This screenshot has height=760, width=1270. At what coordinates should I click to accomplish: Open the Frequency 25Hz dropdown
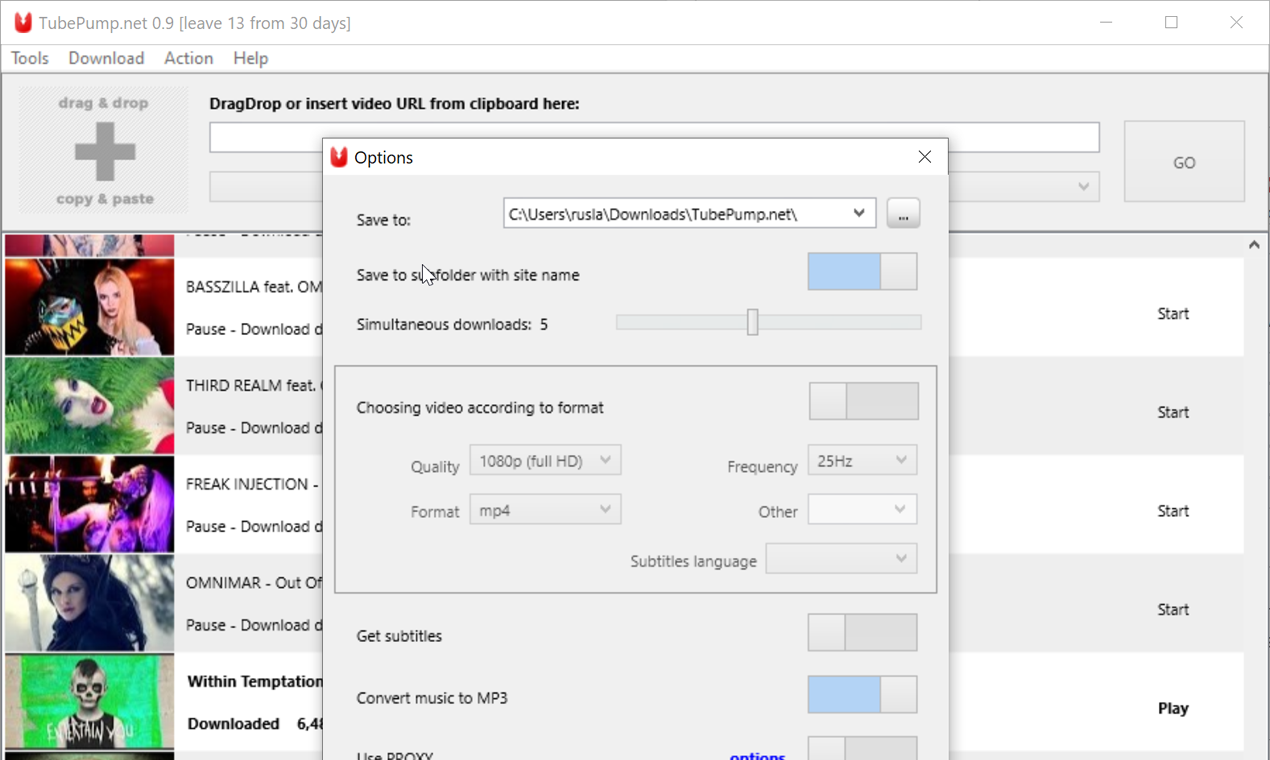862,460
